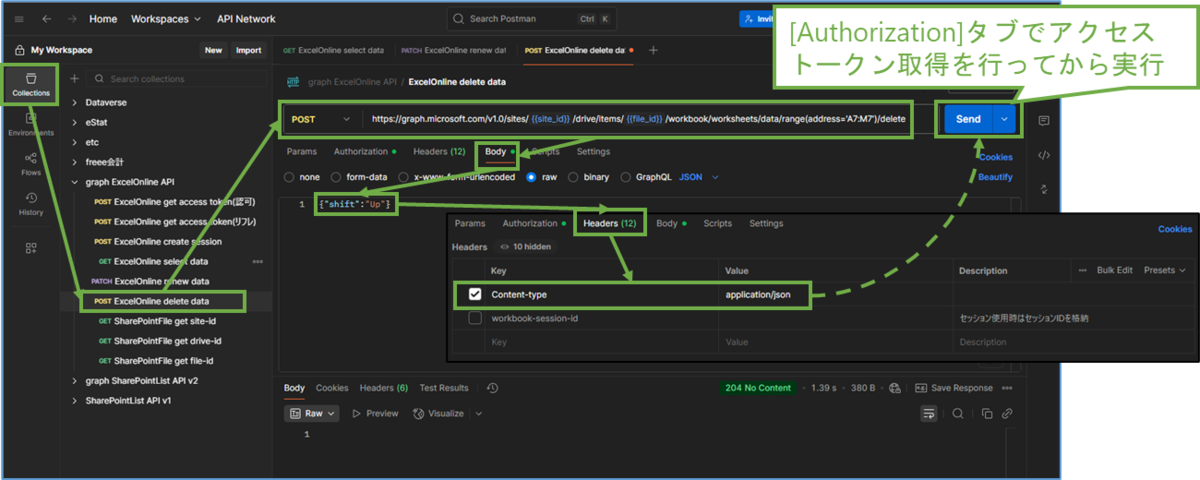Click the refresh icon in right sidebar
Screen dimensions: 1200x480
pos(1044,189)
